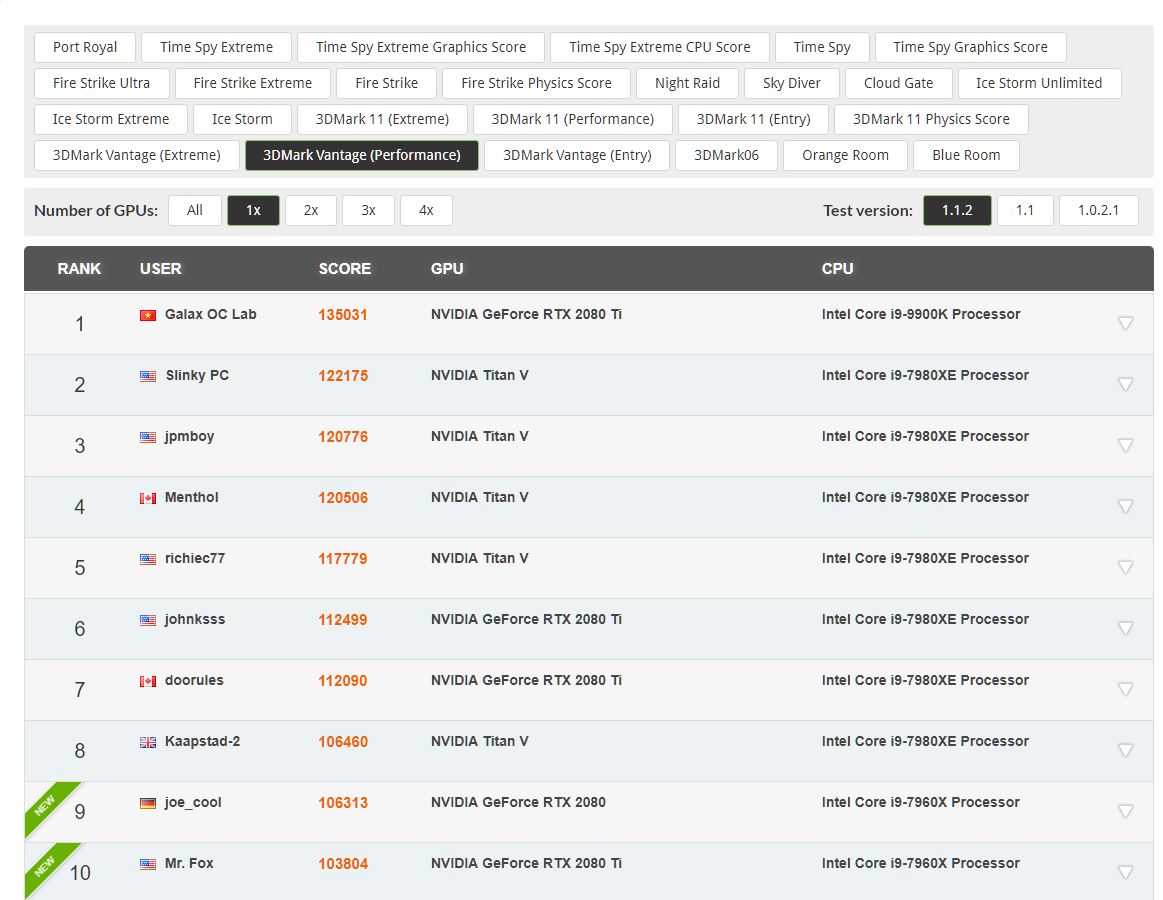
Task: Select 3DMark 11 (Performance) benchmark
Action: tap(573, 119)
